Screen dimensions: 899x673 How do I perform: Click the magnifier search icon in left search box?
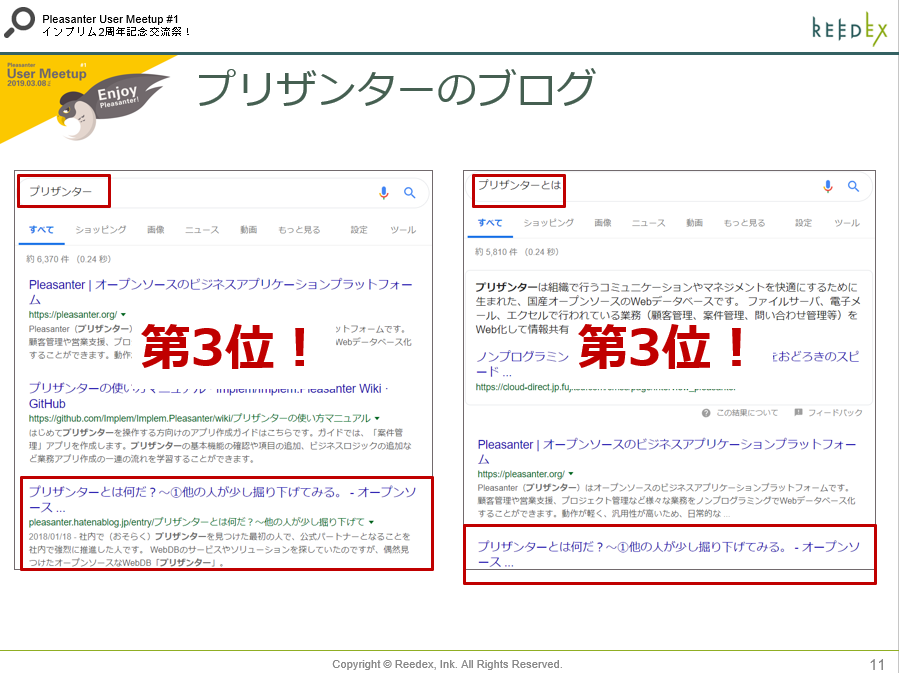coord(409,193)
